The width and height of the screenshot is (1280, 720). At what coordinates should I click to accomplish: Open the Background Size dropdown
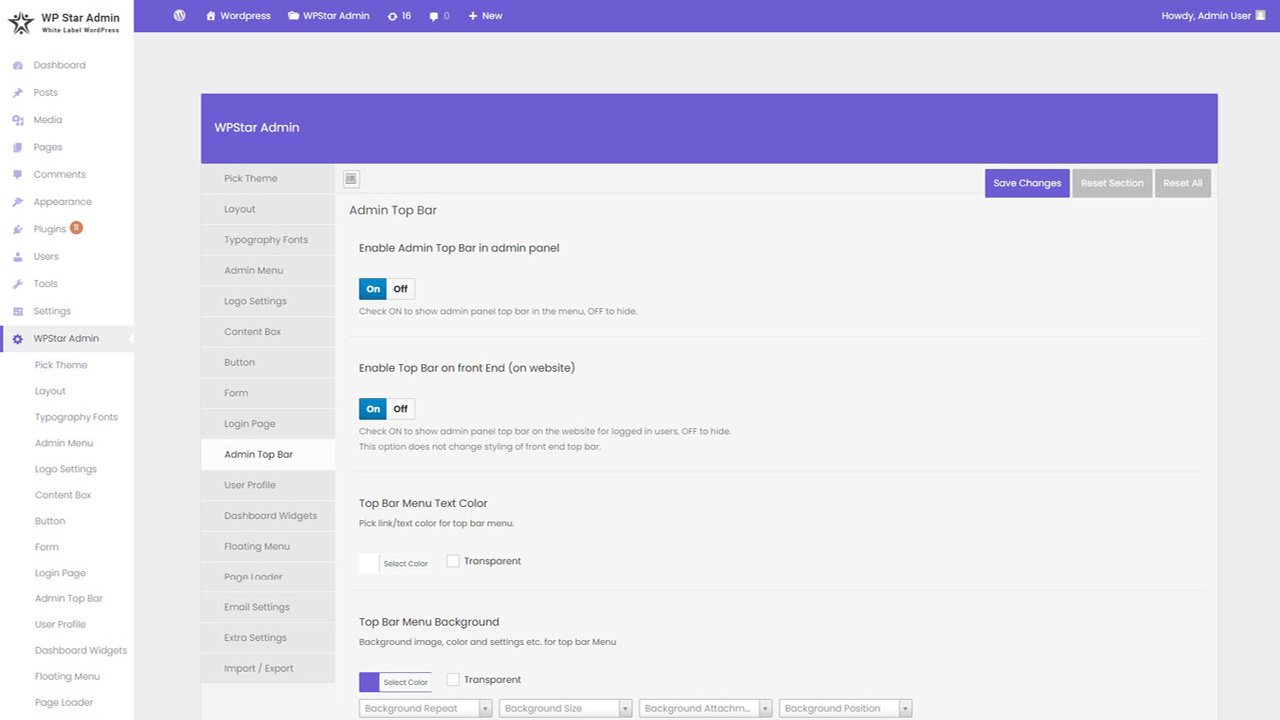pyautogui.click(x=566, y=708)
